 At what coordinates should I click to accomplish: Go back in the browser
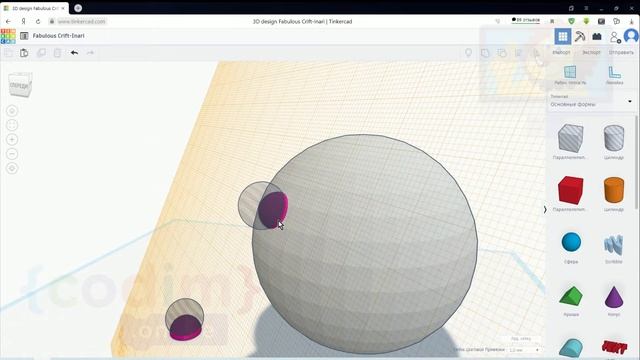(x=8, y=21)
